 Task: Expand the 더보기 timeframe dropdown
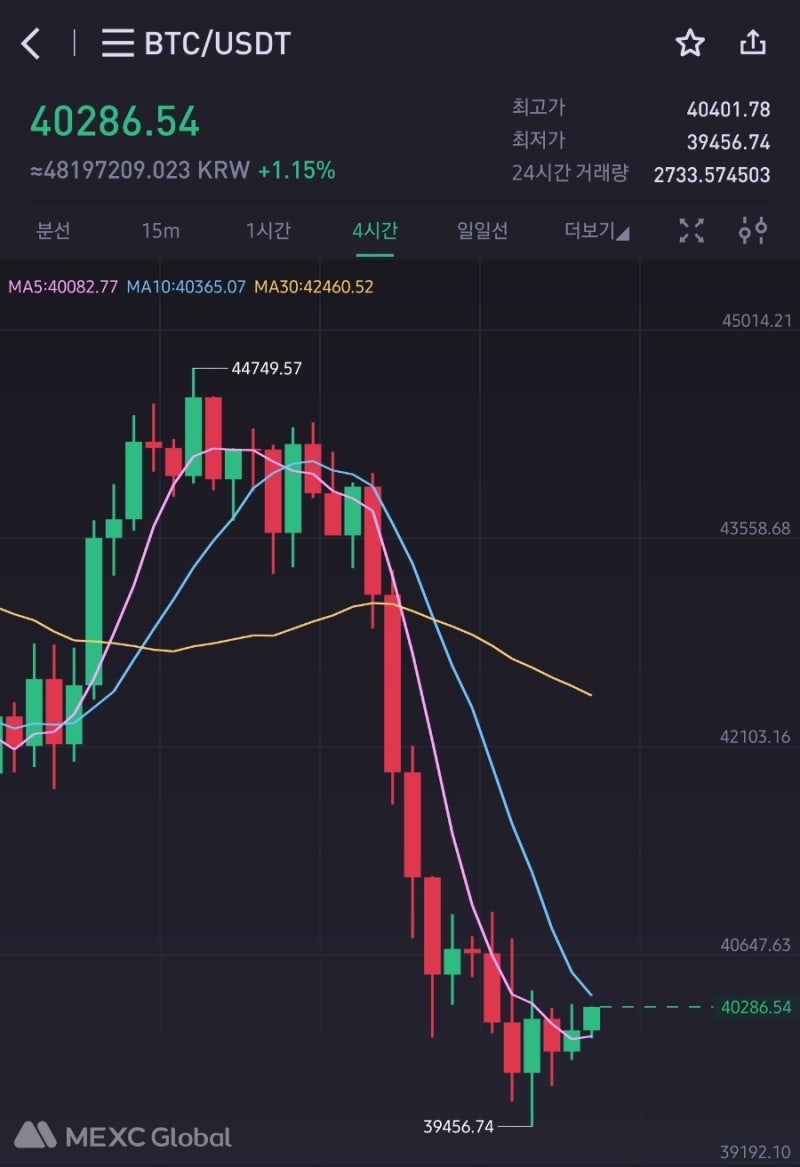point(597,231)
